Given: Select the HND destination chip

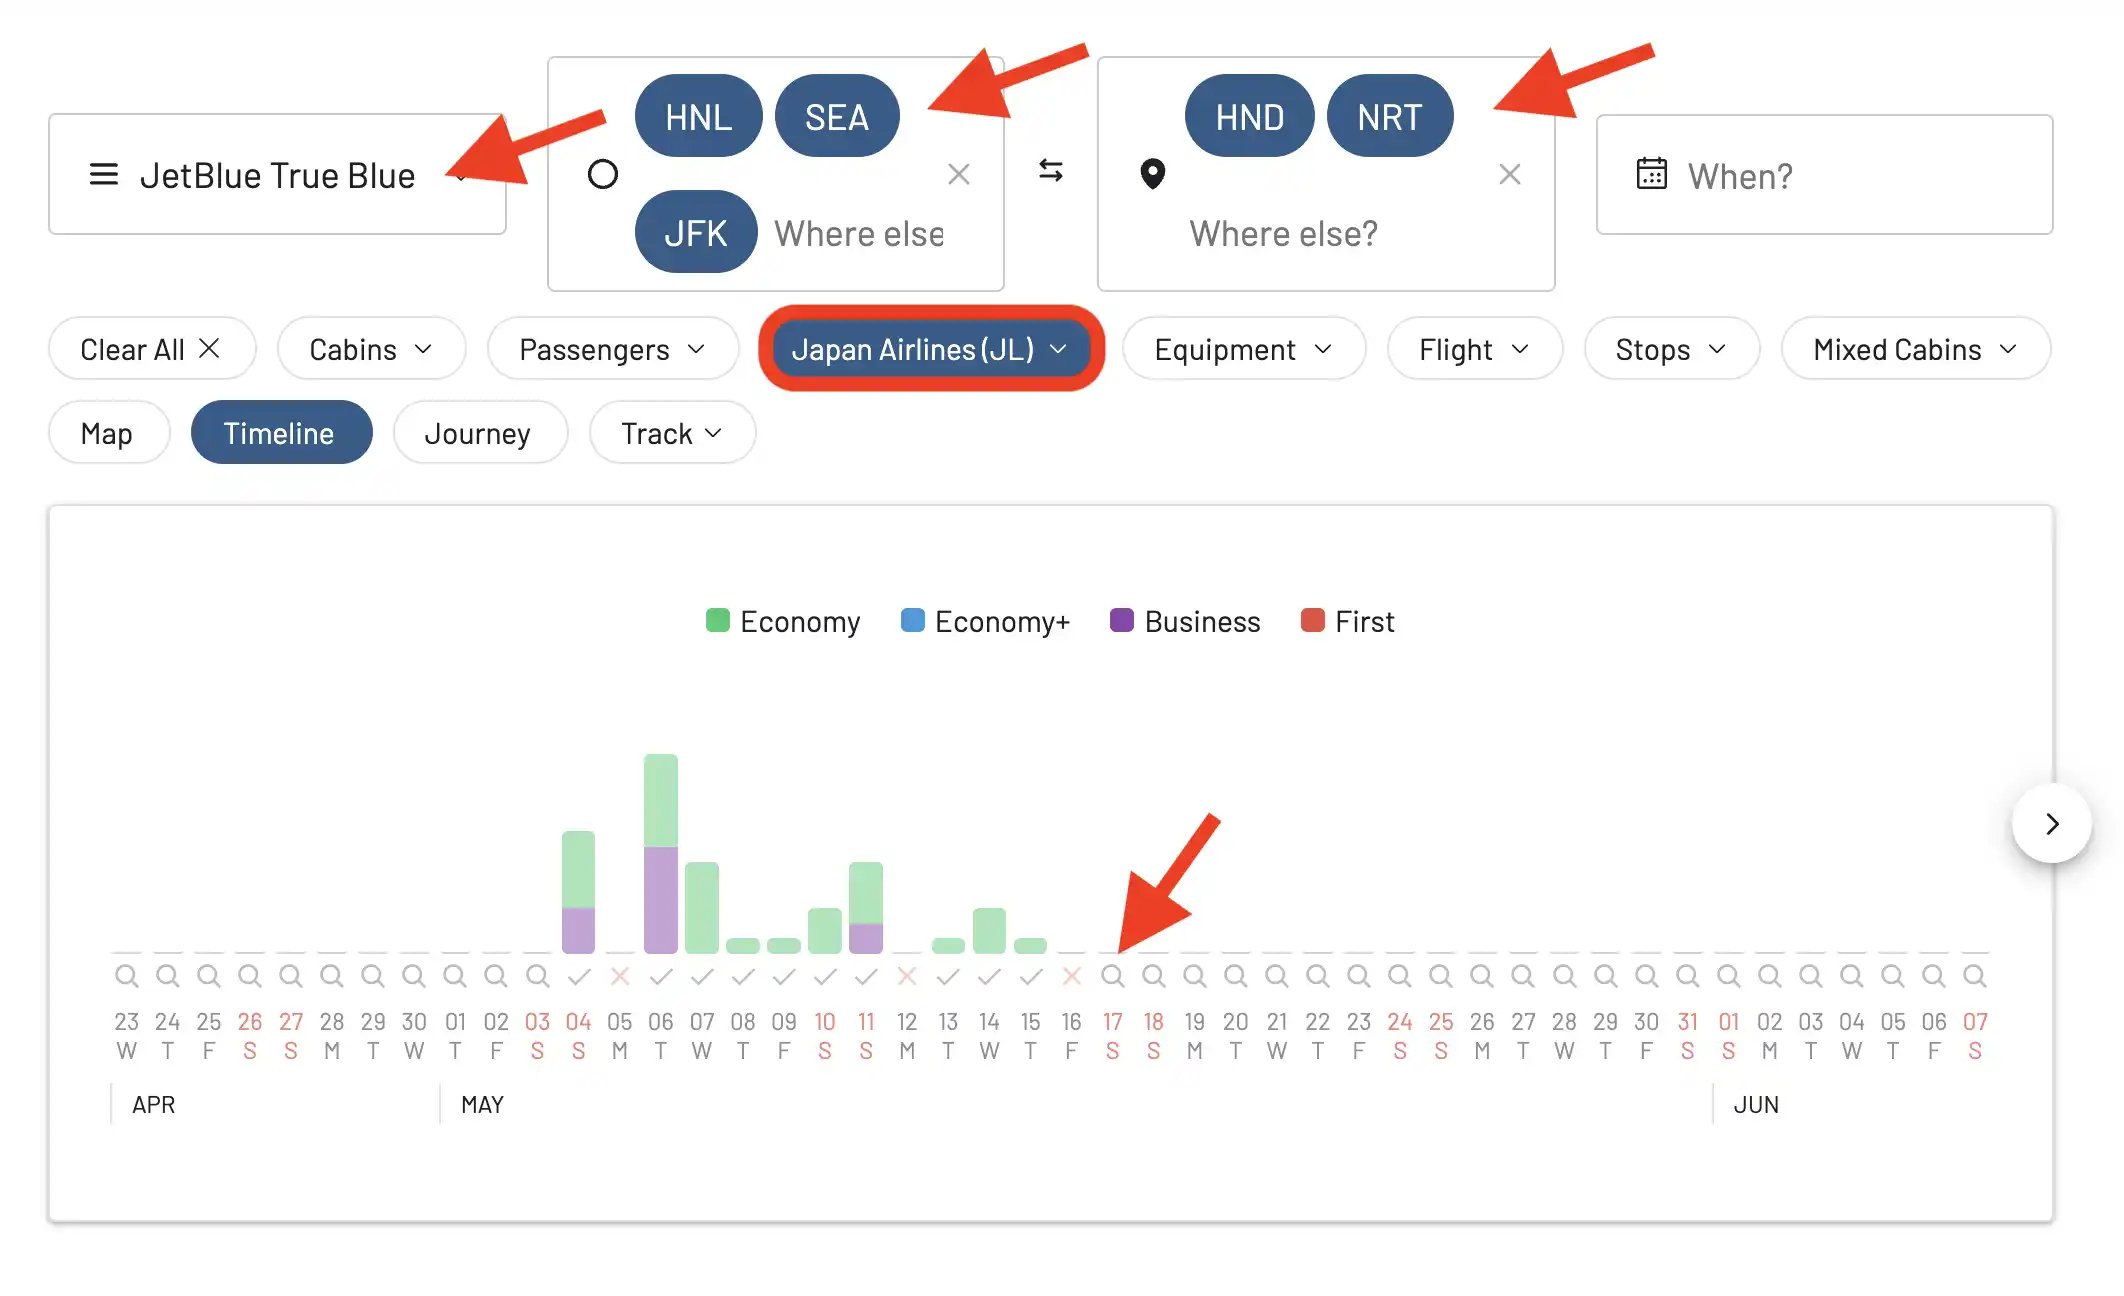Looking at the screenshot, I should coord(1249,116).
